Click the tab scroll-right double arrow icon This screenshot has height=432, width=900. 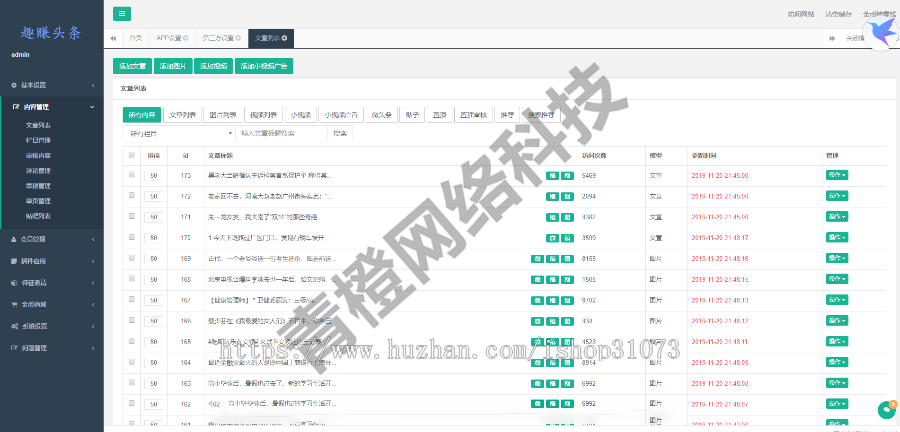click(833, 38)
